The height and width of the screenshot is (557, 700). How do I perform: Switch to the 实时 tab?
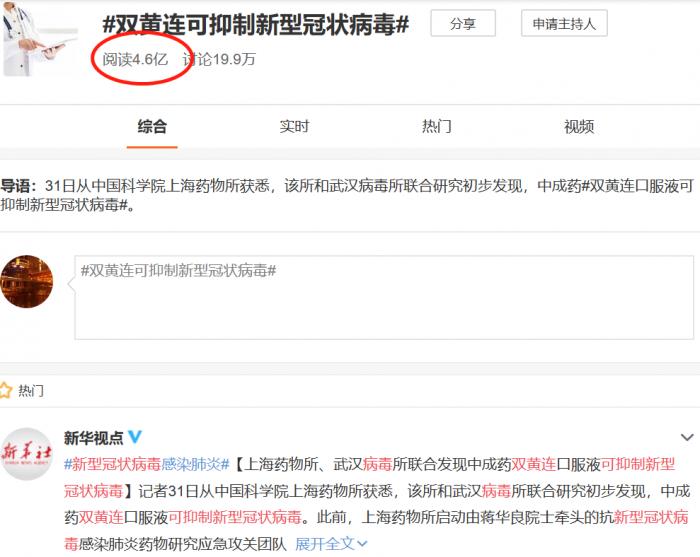click(x=294, y=127)
